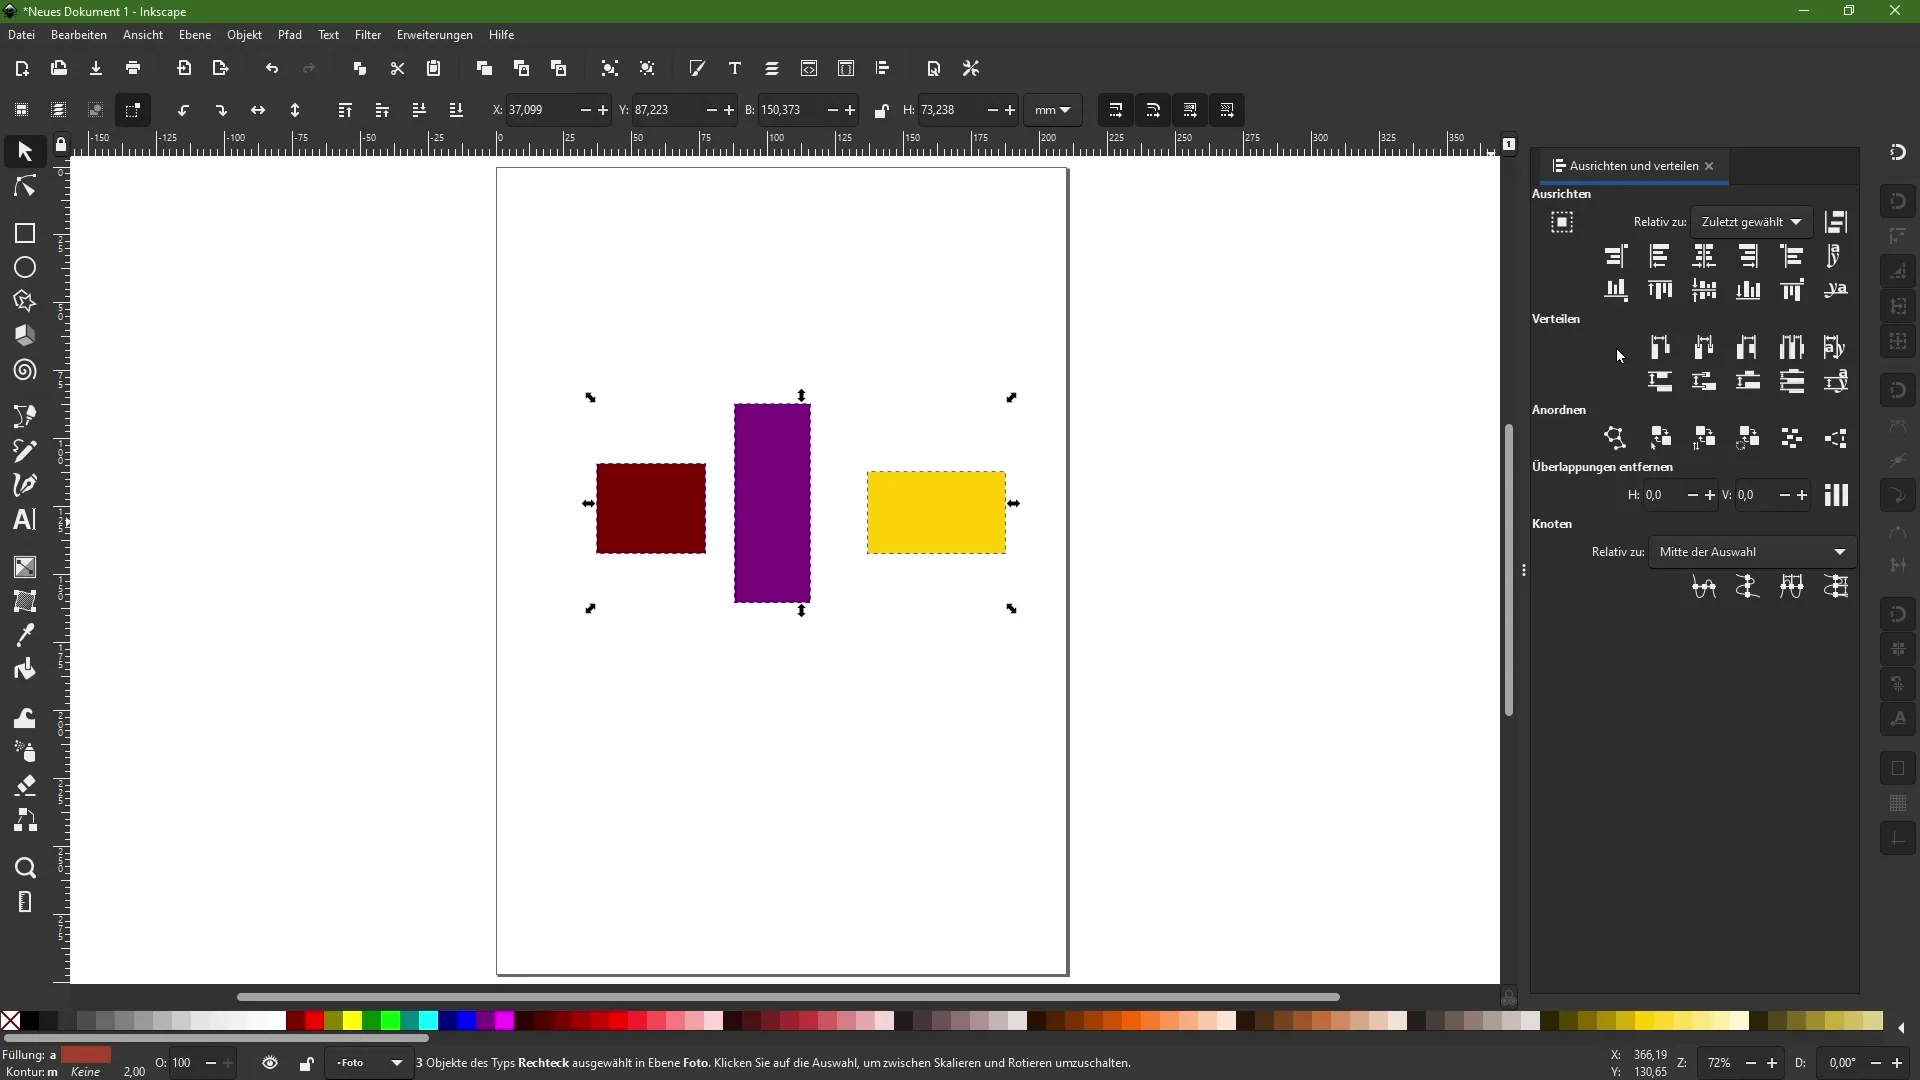Toggle move gradients with object
The width and height of the screenshot is (1920, 1080).
click(x=1190, y=110)
